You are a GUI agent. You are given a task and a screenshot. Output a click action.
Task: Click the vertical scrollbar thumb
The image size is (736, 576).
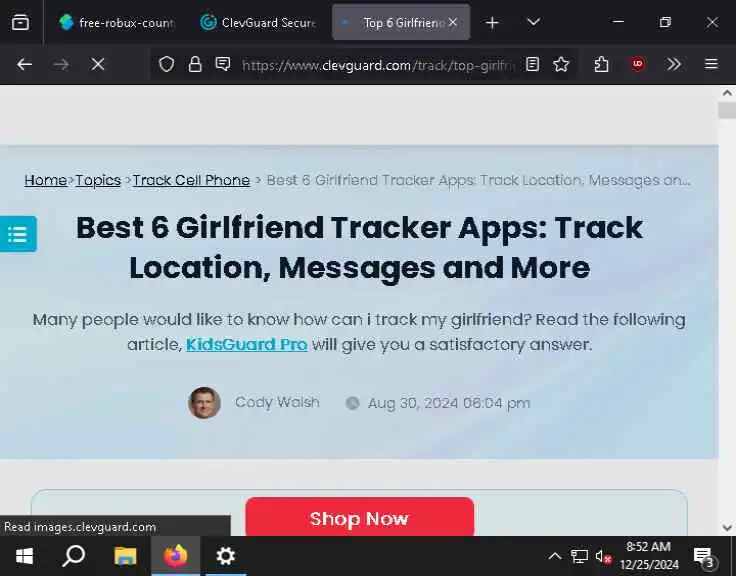(727, 110)
